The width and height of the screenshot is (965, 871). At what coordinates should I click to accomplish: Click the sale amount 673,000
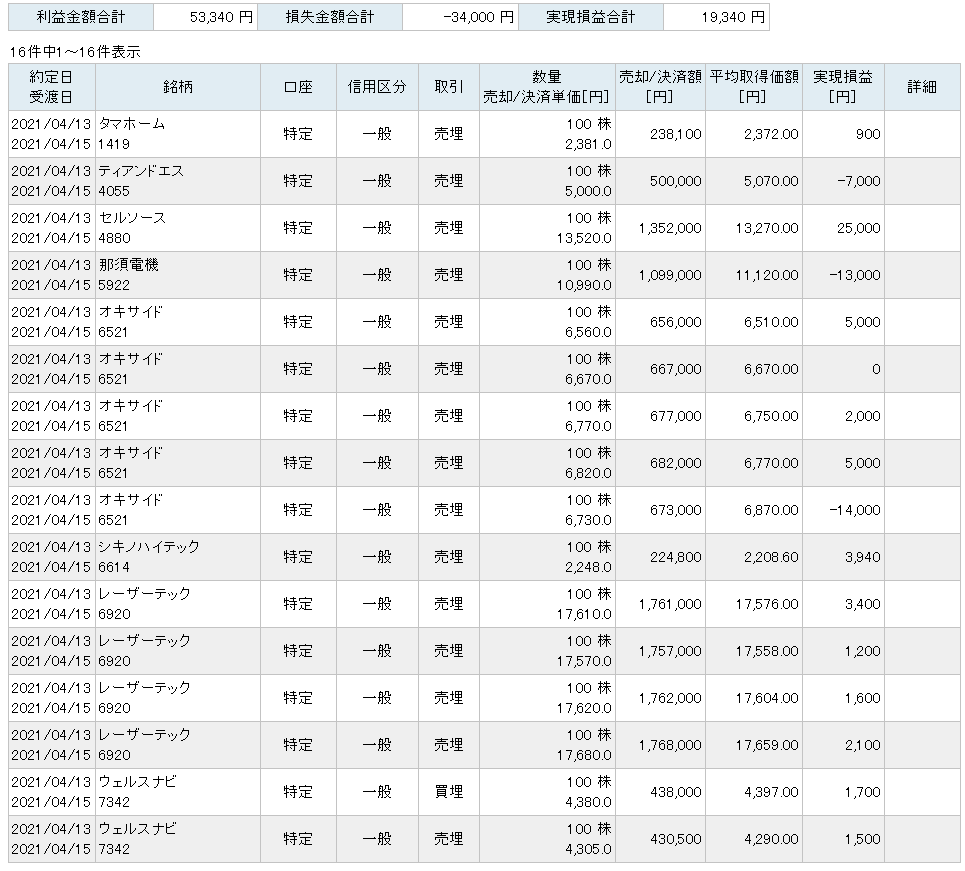676,510
